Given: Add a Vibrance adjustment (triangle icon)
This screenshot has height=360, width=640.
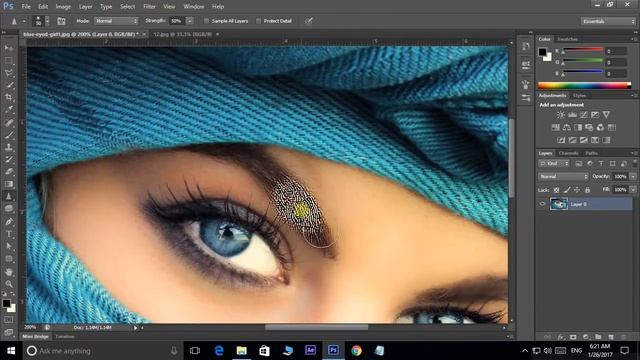Looking at the screenshot, I should click(x=606, y=115).
